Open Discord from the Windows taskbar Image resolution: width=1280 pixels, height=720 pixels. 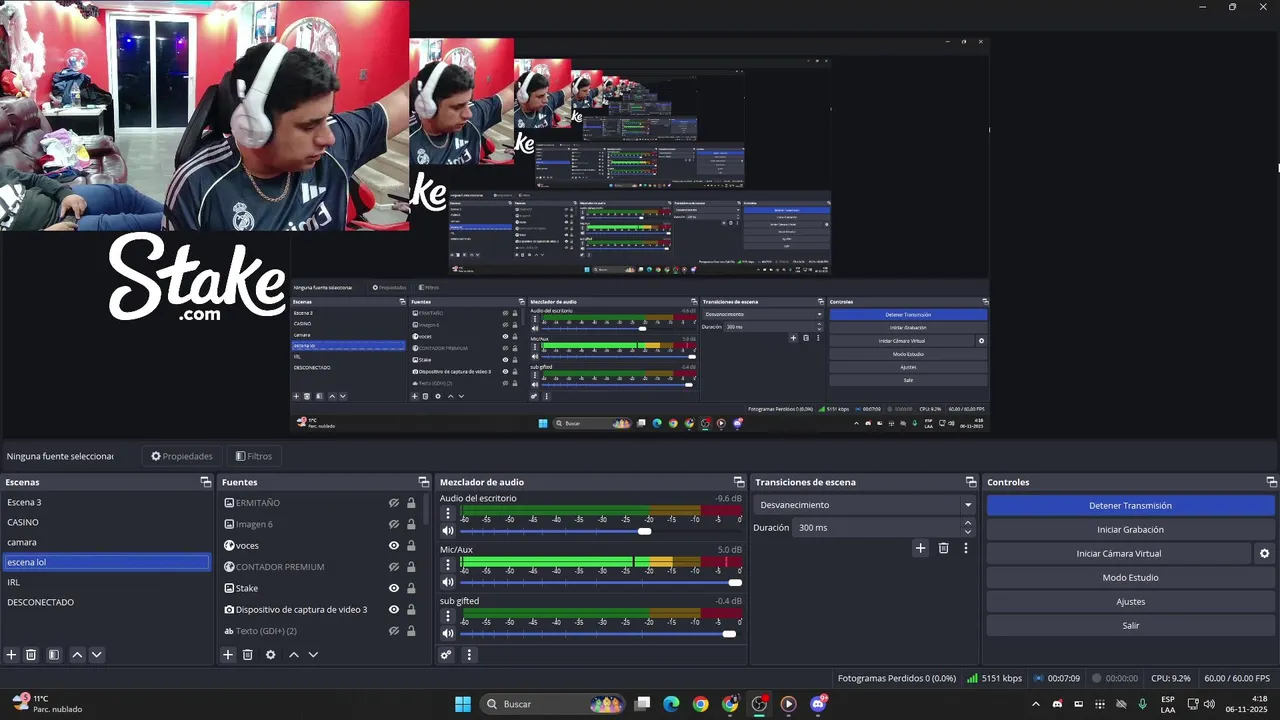[819, 704]
